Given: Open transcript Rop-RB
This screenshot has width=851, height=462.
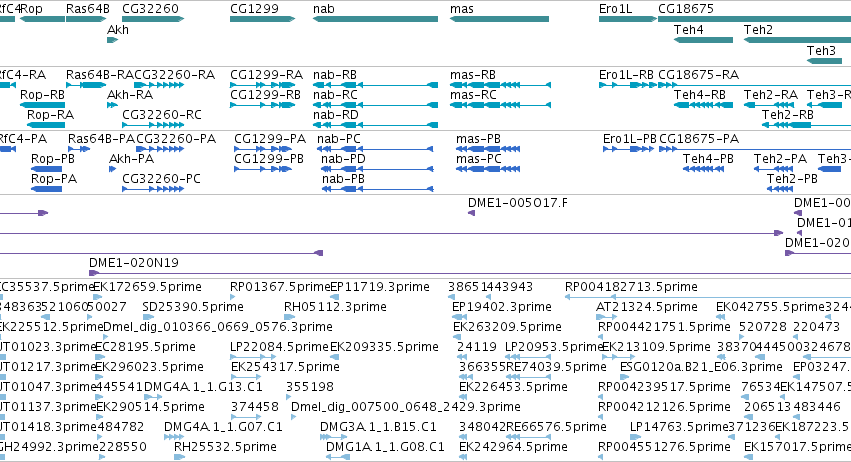Looking at the screenshot, I should point(42,105).
